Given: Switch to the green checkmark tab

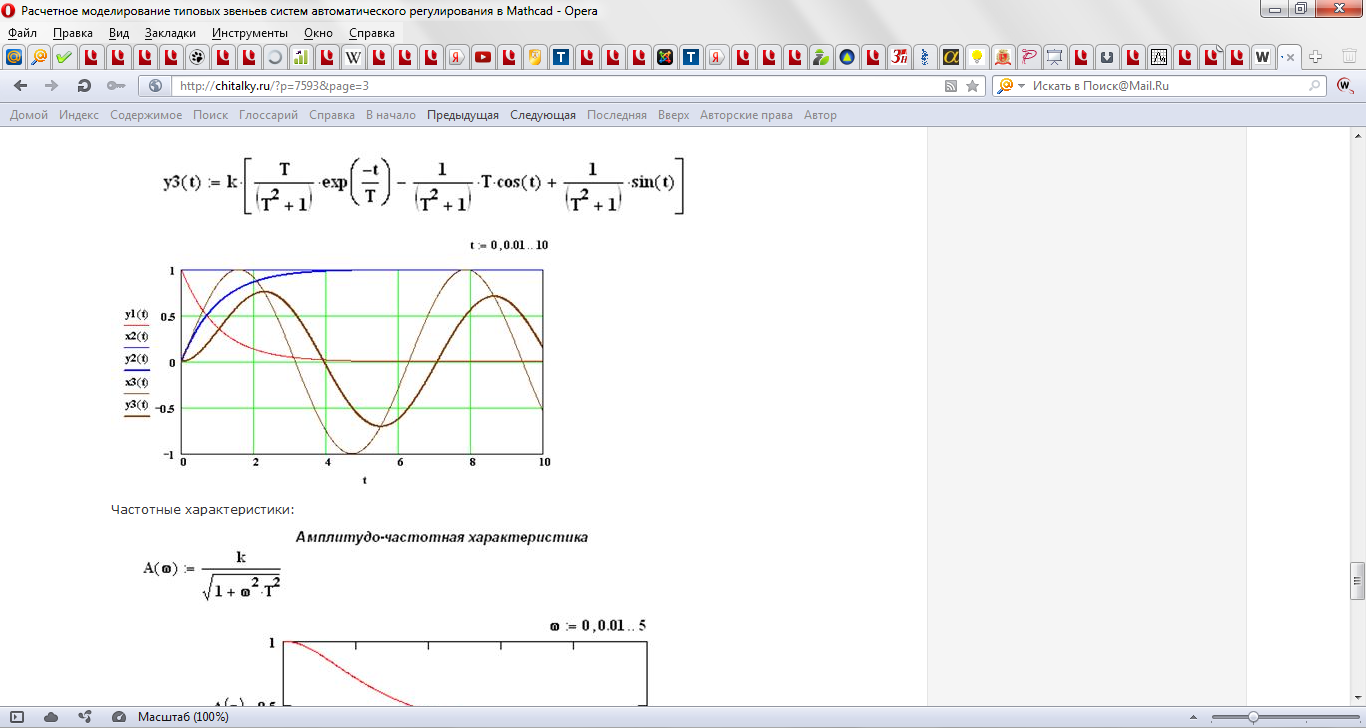Looking at the screenshot, I should (65, 56).
